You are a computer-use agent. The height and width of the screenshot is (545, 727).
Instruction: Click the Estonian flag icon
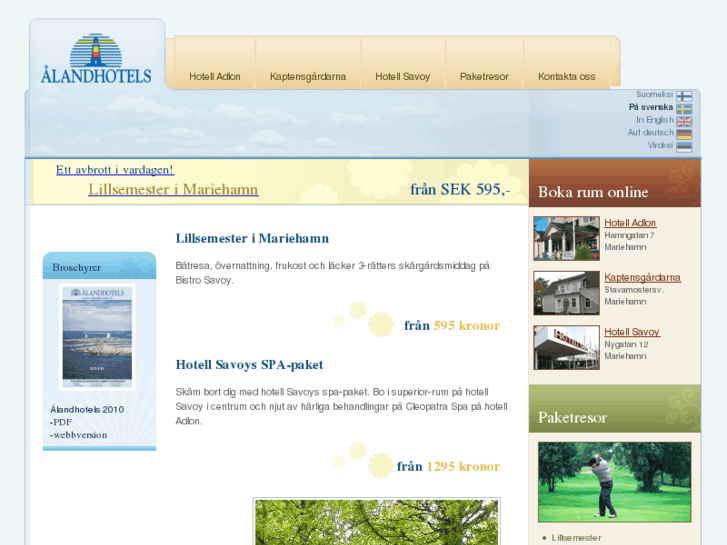[x=684, y=147]
